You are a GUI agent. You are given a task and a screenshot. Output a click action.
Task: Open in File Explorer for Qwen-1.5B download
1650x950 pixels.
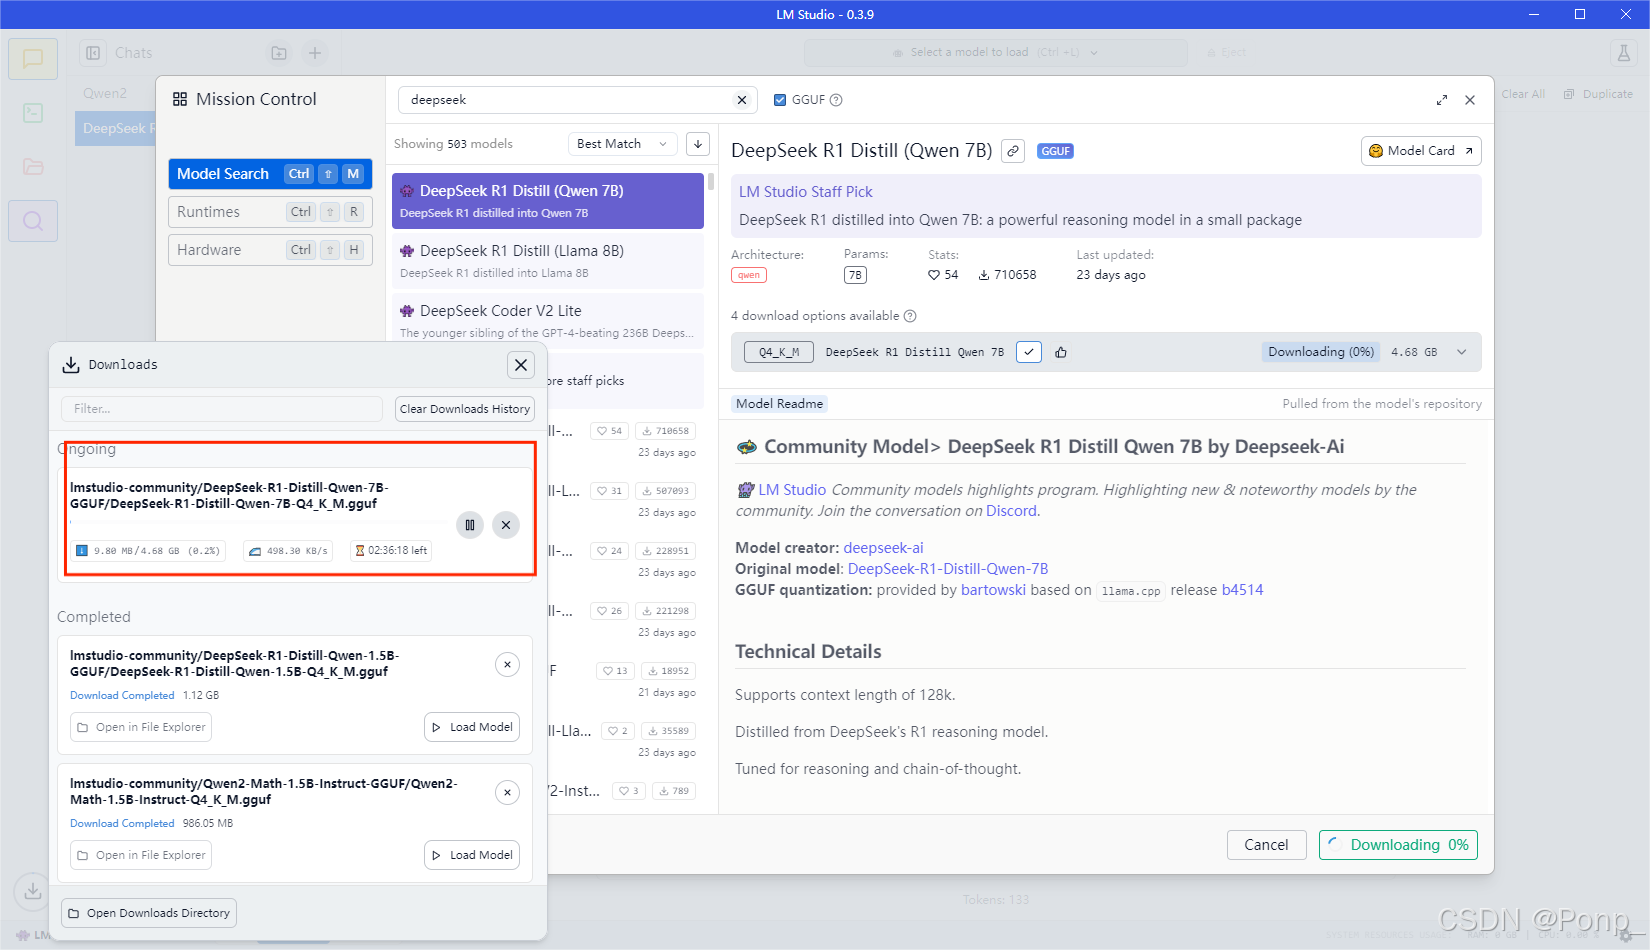(141, 727)
